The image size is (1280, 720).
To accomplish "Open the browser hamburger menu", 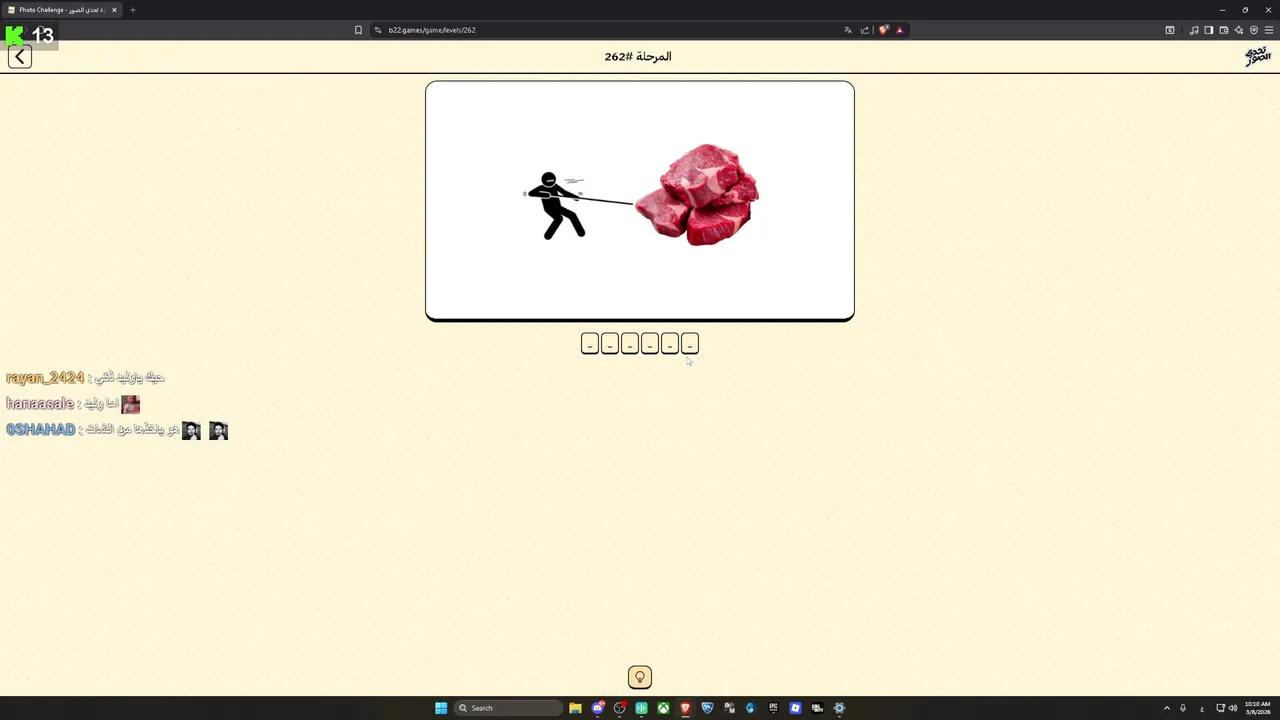I will 1268,30.
